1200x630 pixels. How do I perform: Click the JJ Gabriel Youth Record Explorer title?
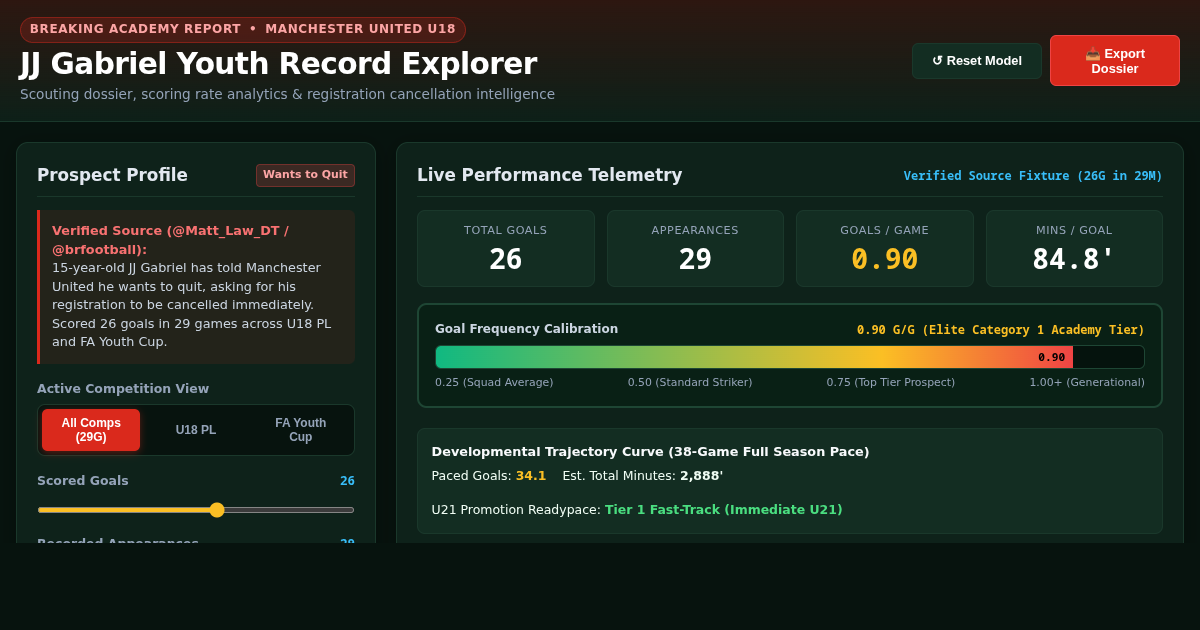(278, 64)
